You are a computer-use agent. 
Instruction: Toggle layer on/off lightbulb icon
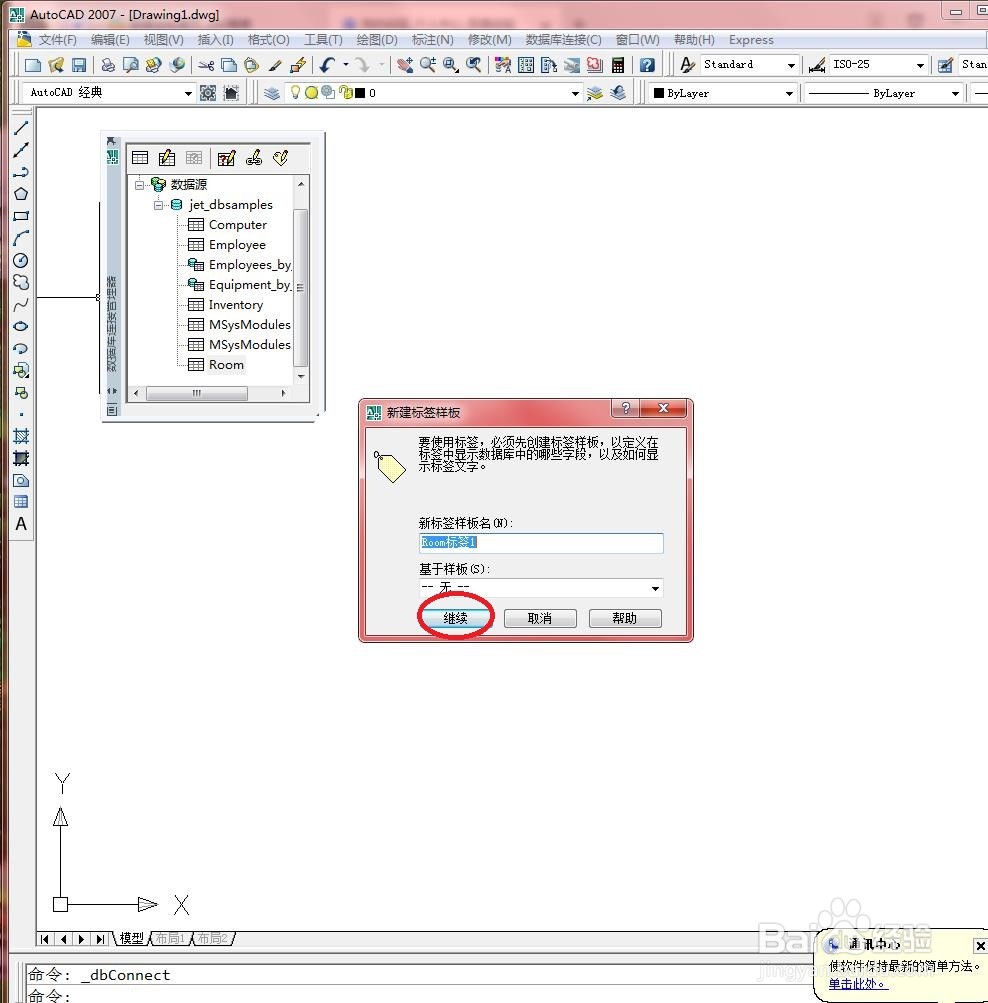(295, 93)
